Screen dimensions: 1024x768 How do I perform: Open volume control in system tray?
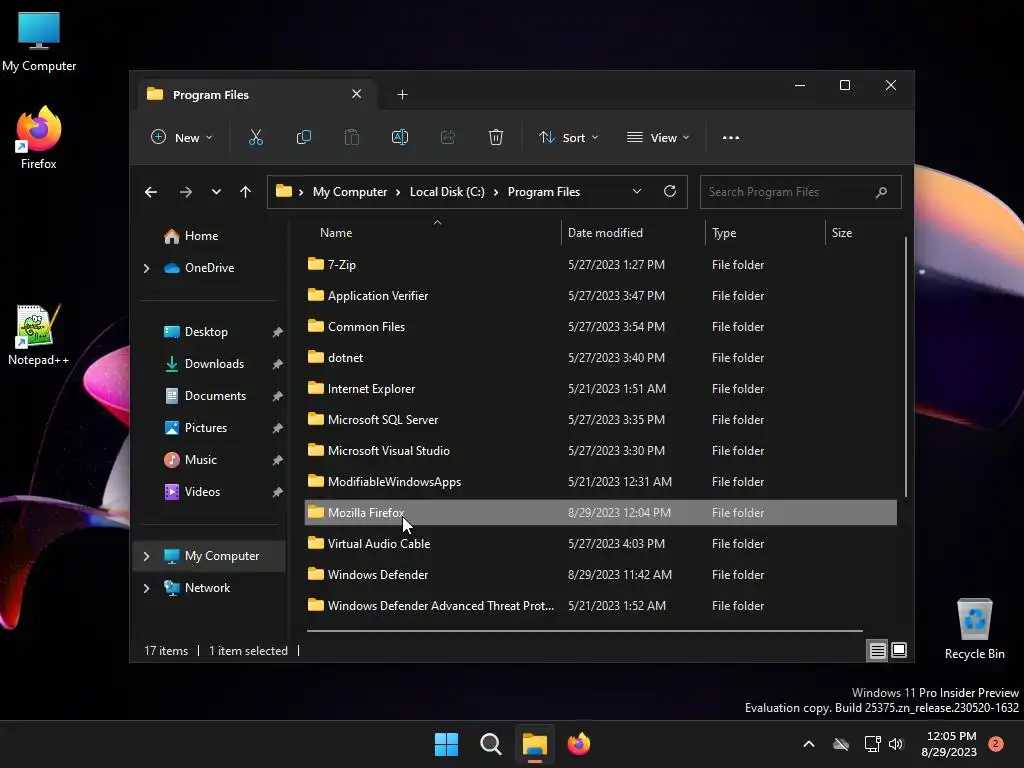click(x=896, y=744)
